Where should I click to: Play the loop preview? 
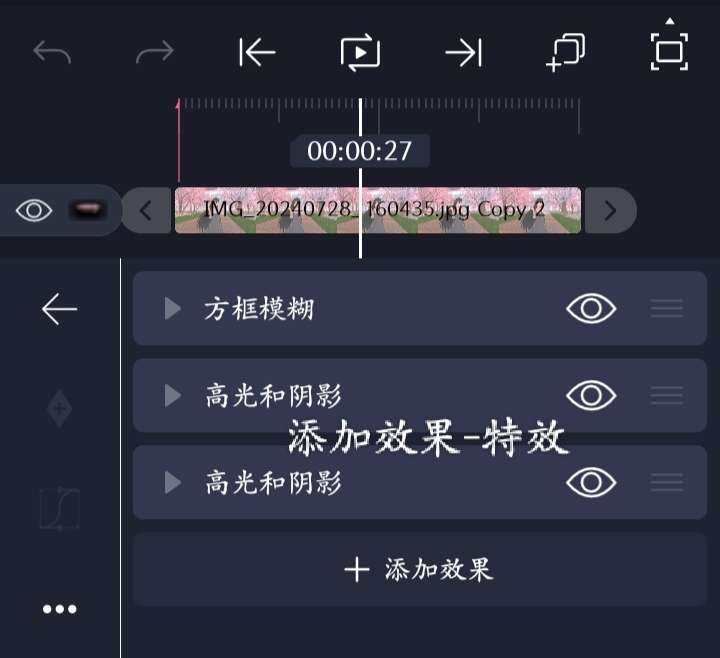(360, 52)
